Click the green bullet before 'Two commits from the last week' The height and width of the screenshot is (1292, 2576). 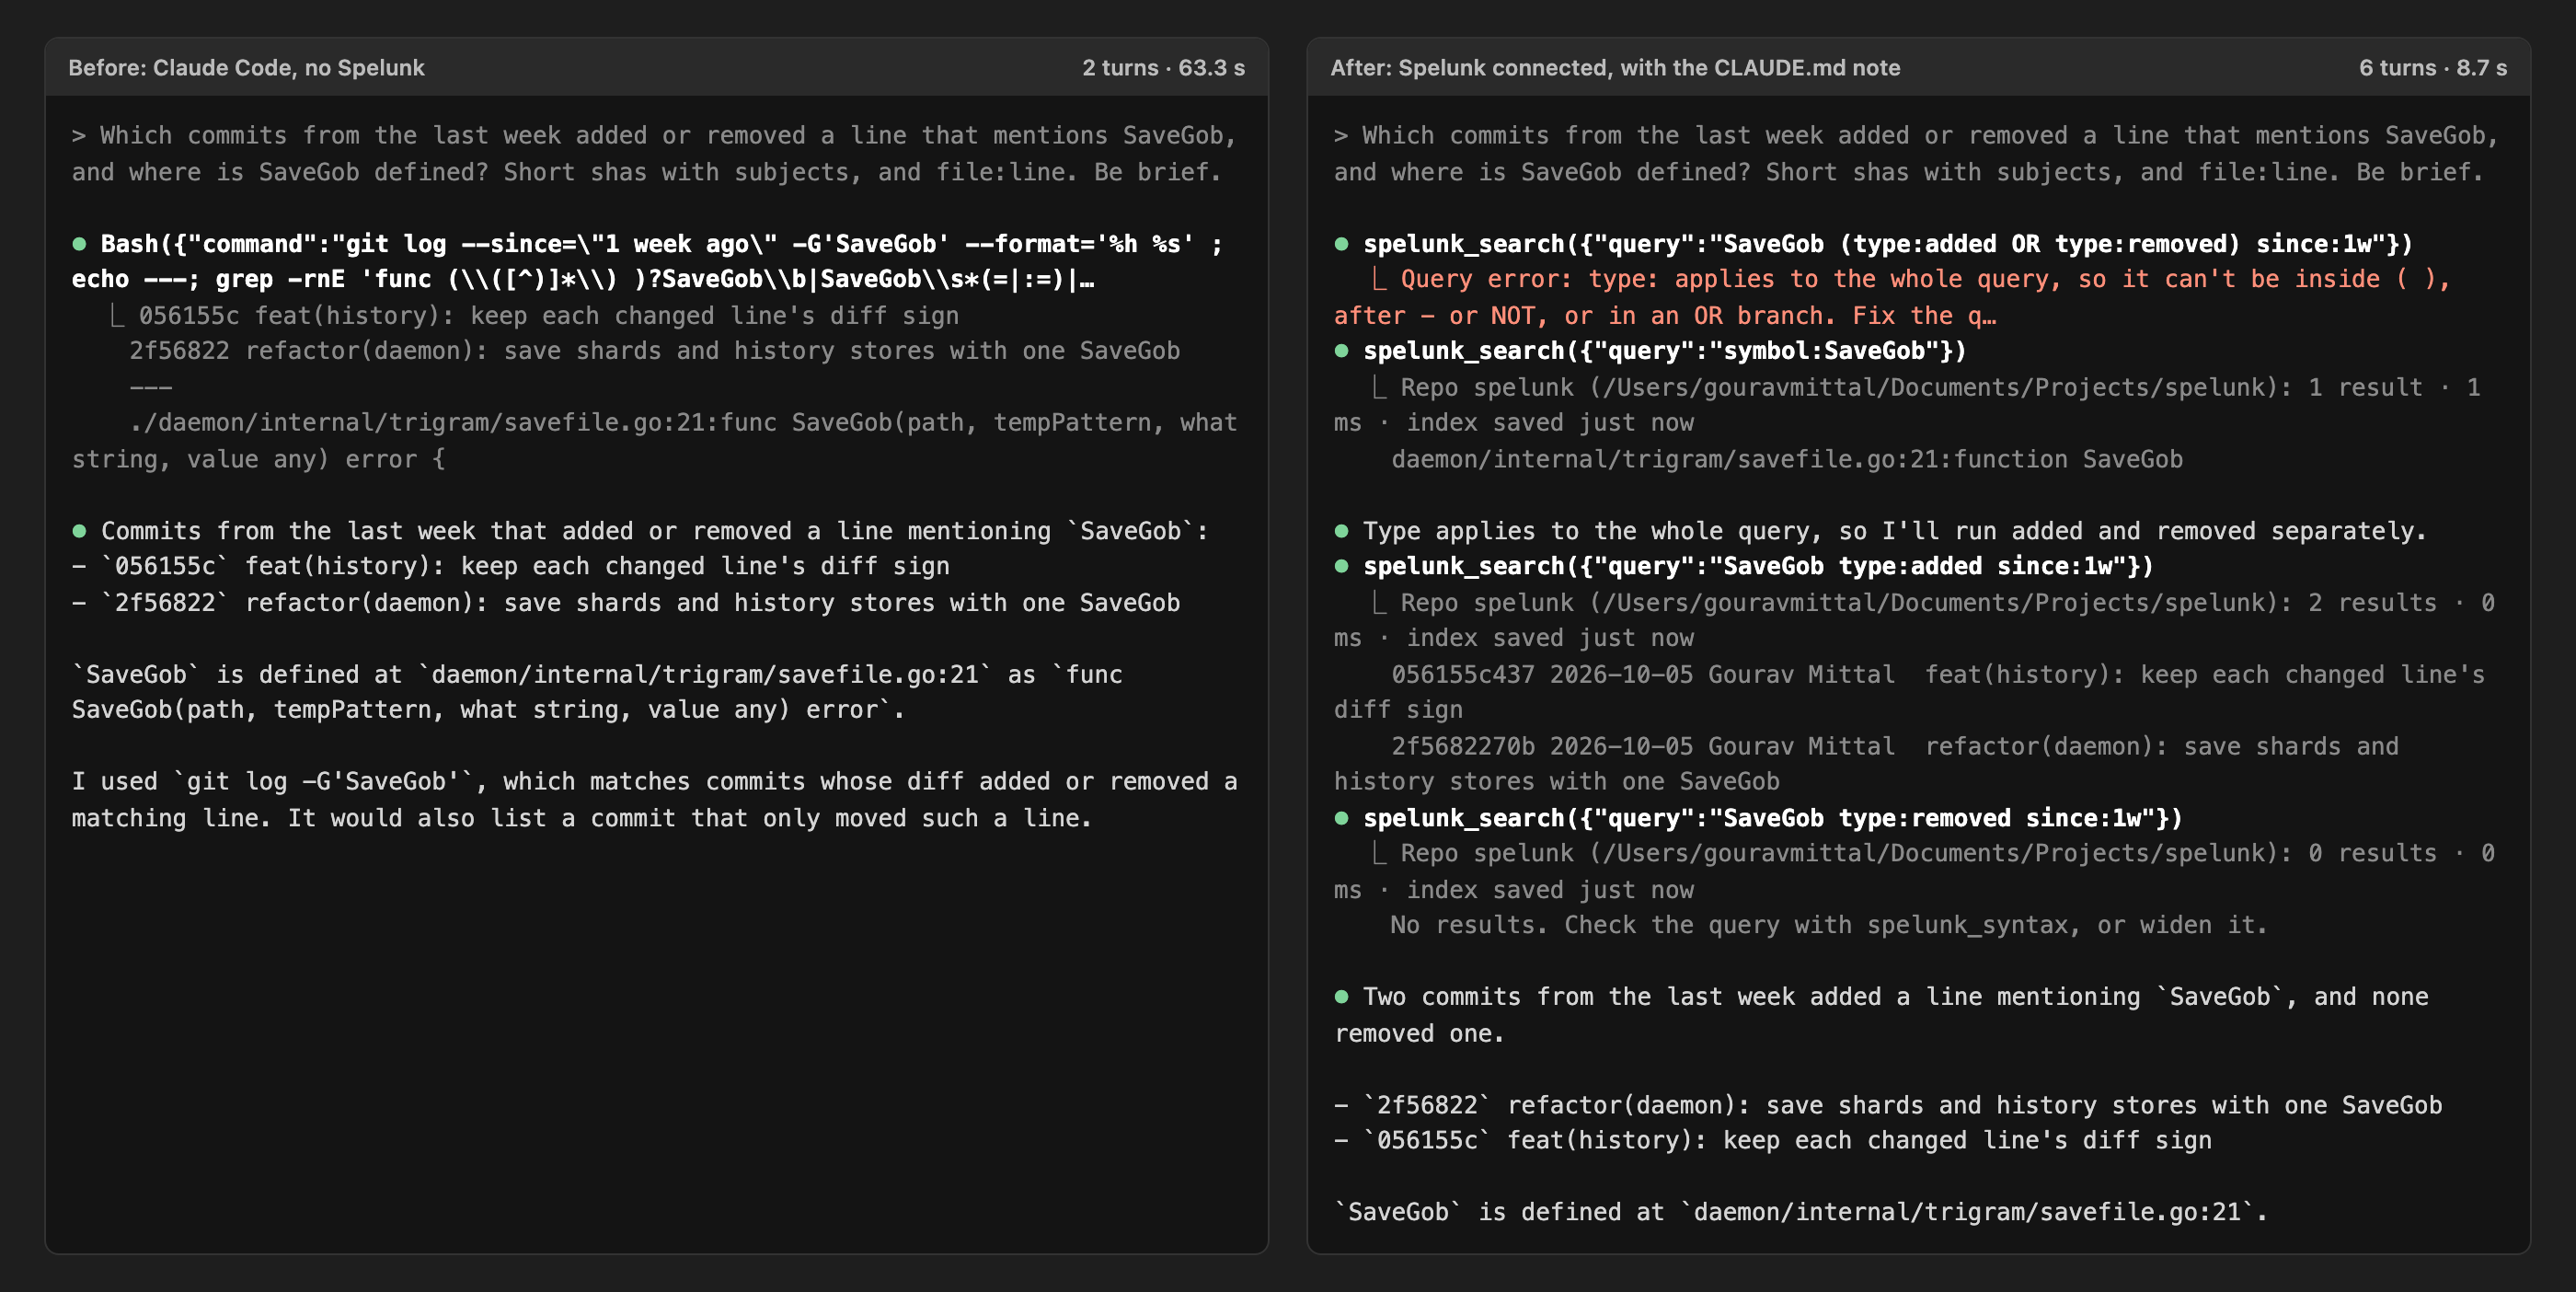click(1341, 997)
